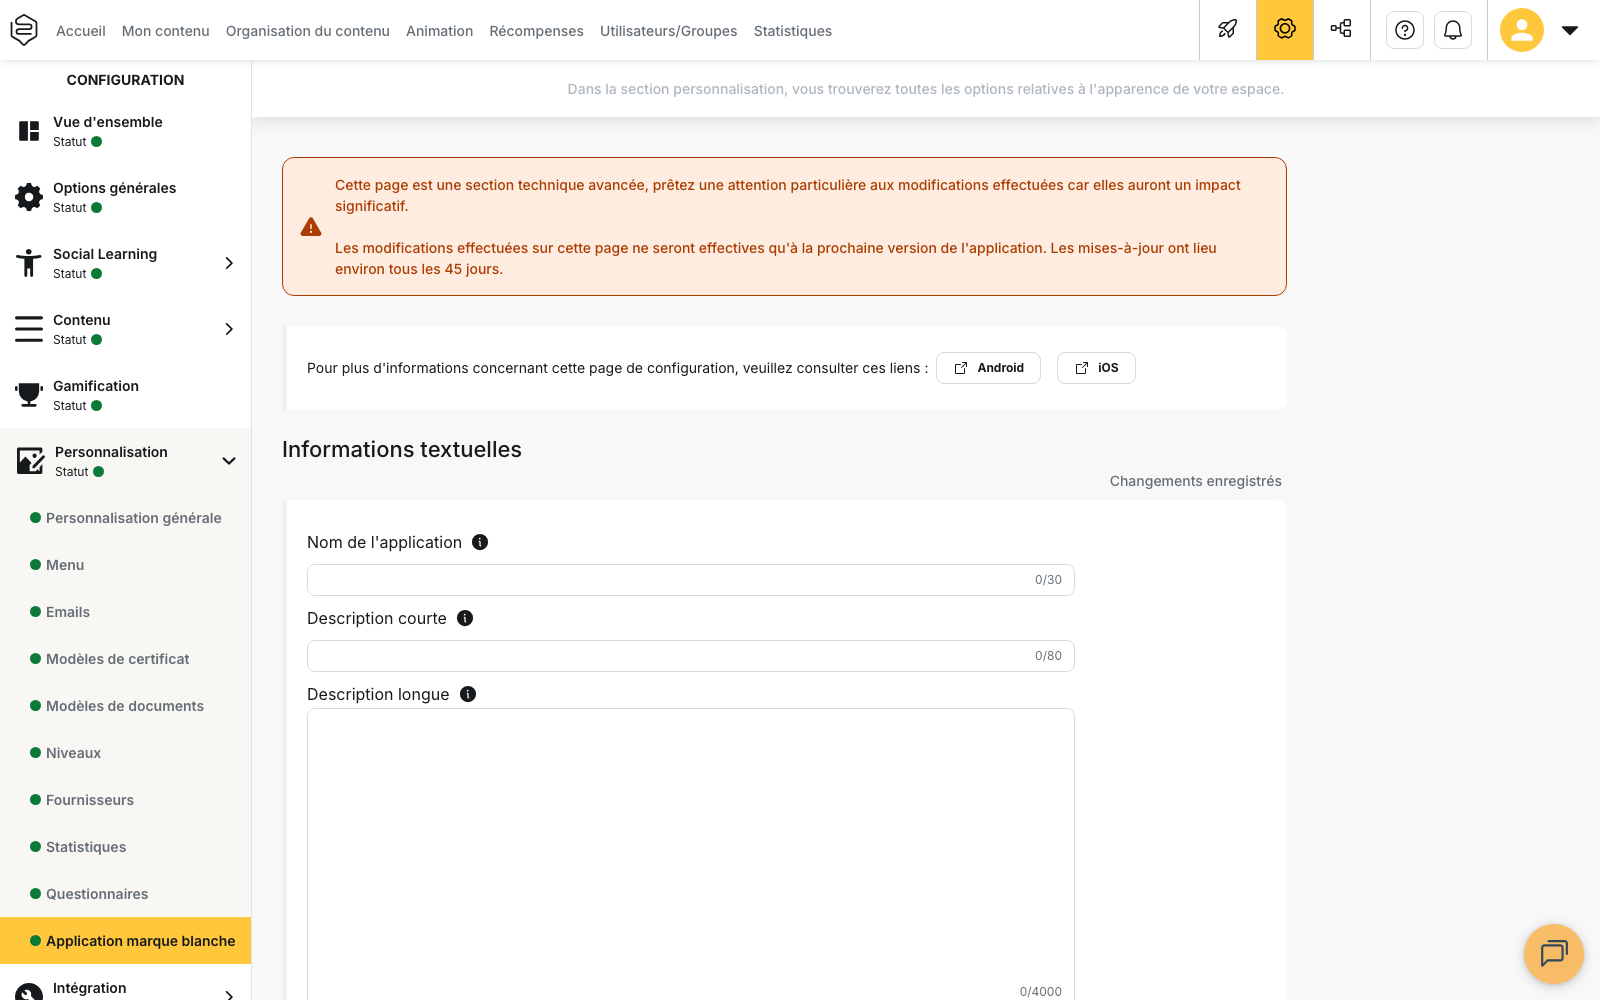
Task: Expand the Contenu section chevron
Action: [x=229, y=329]
